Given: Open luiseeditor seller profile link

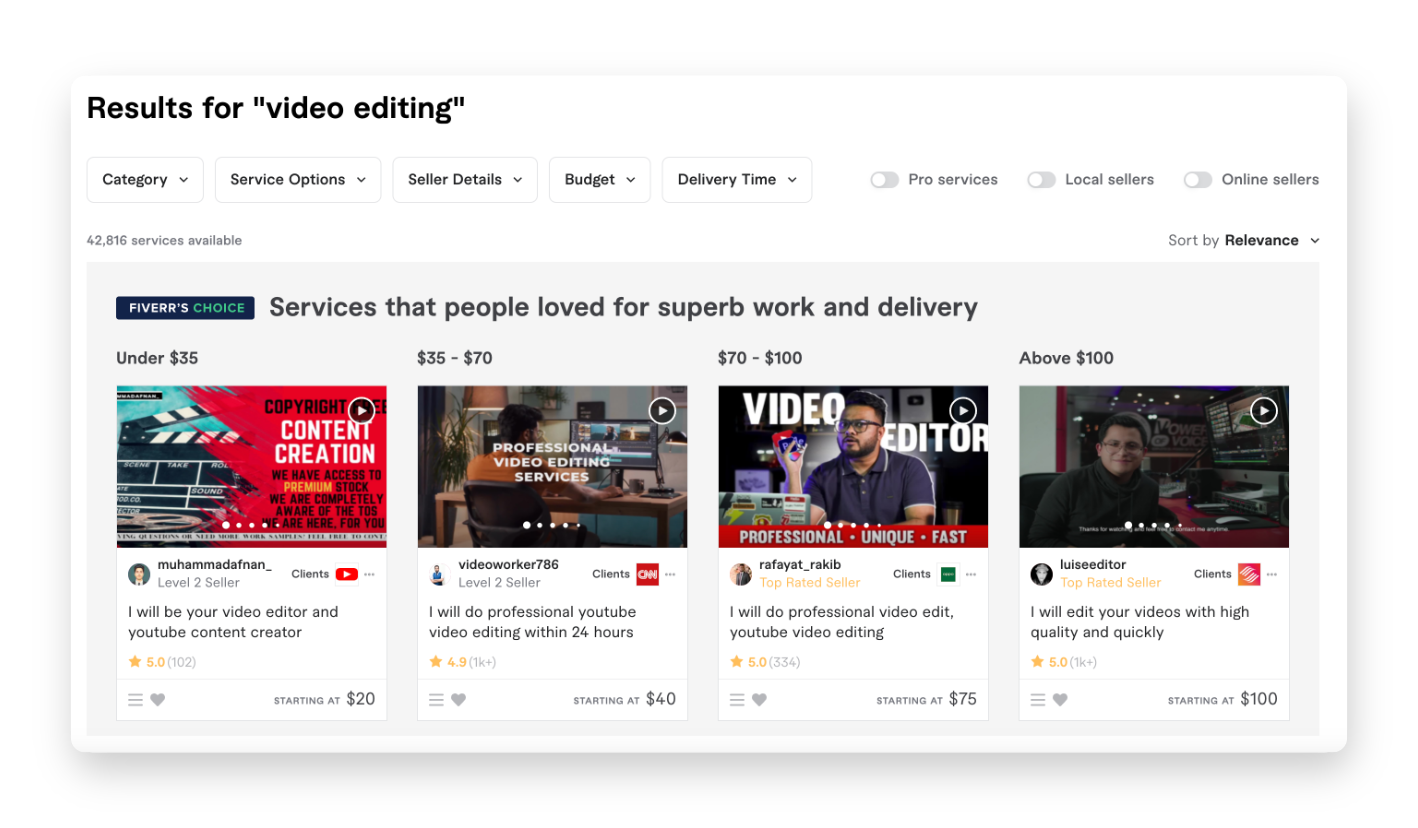Looking at the screenshot, I should click(1093, 565).
